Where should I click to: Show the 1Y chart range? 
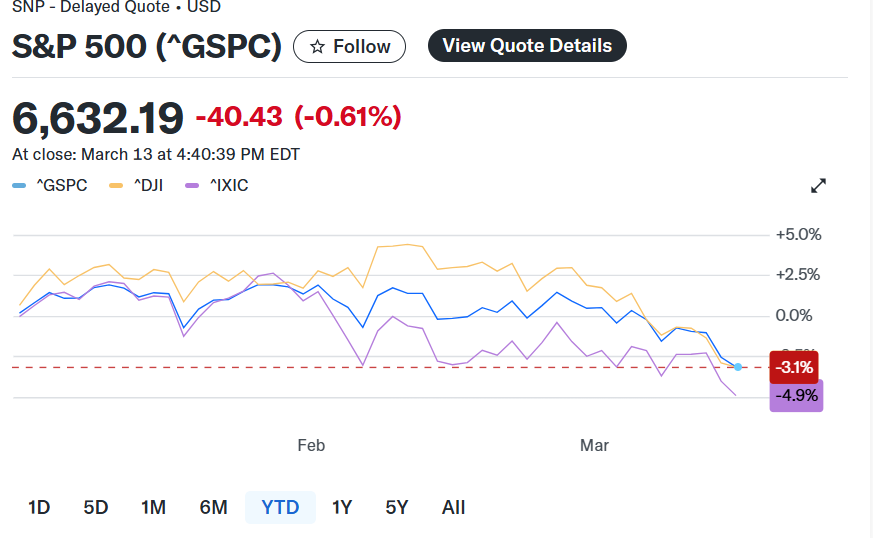[342, 507]
